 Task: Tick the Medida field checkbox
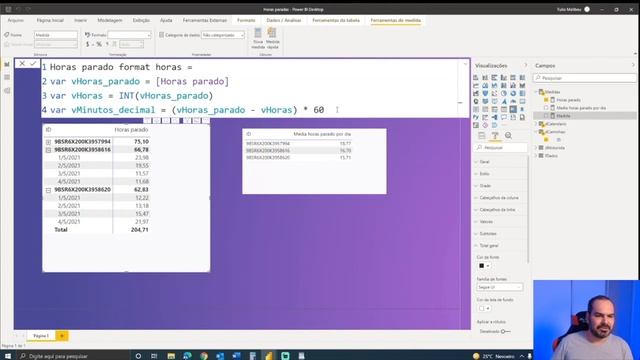click(546, 116)
